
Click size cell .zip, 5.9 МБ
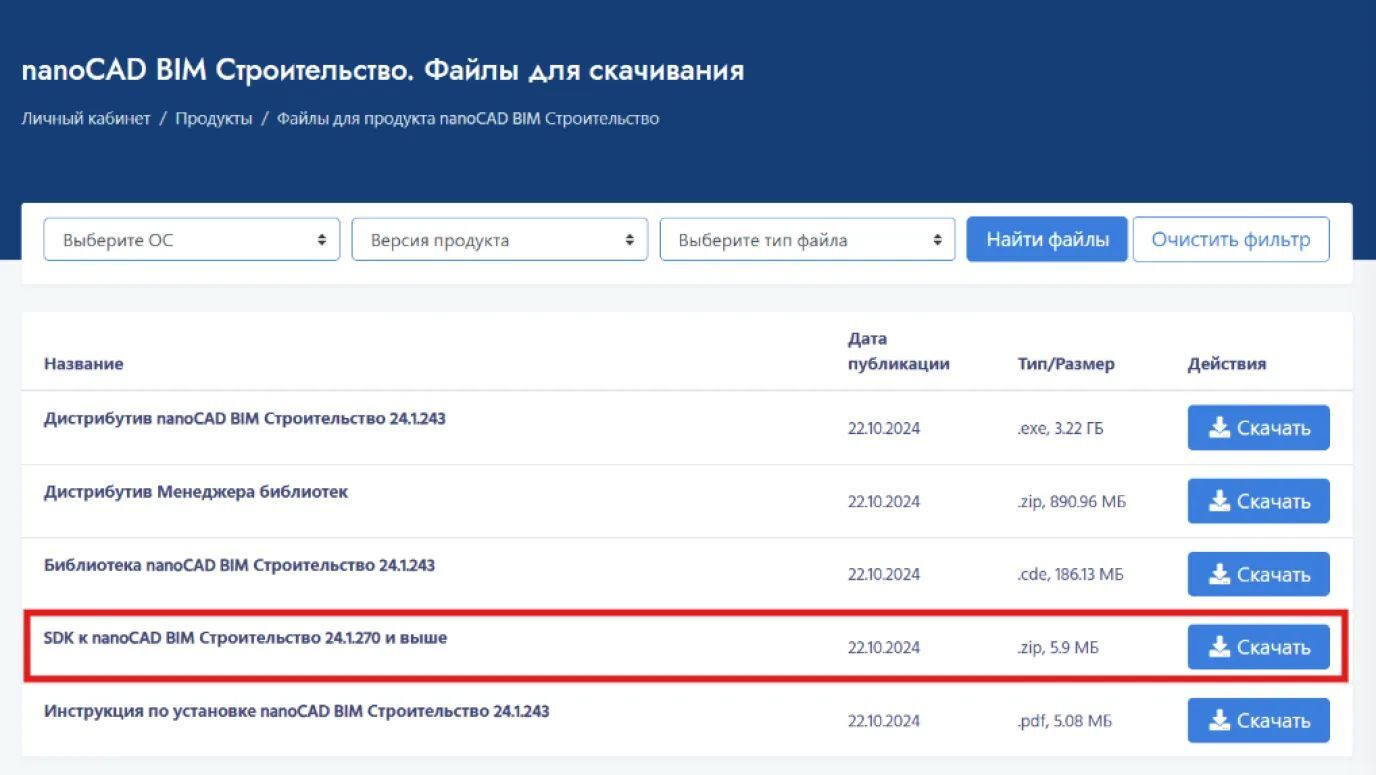point(1058,647)
